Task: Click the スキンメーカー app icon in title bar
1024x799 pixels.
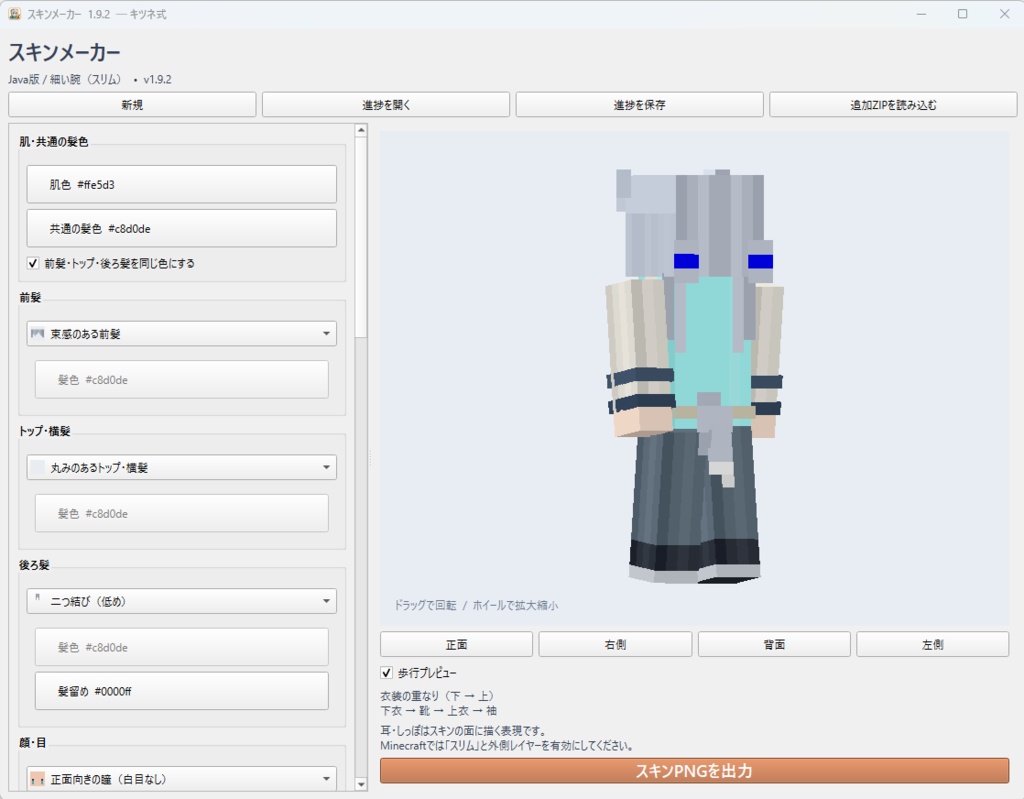Action: pos(14,14)
